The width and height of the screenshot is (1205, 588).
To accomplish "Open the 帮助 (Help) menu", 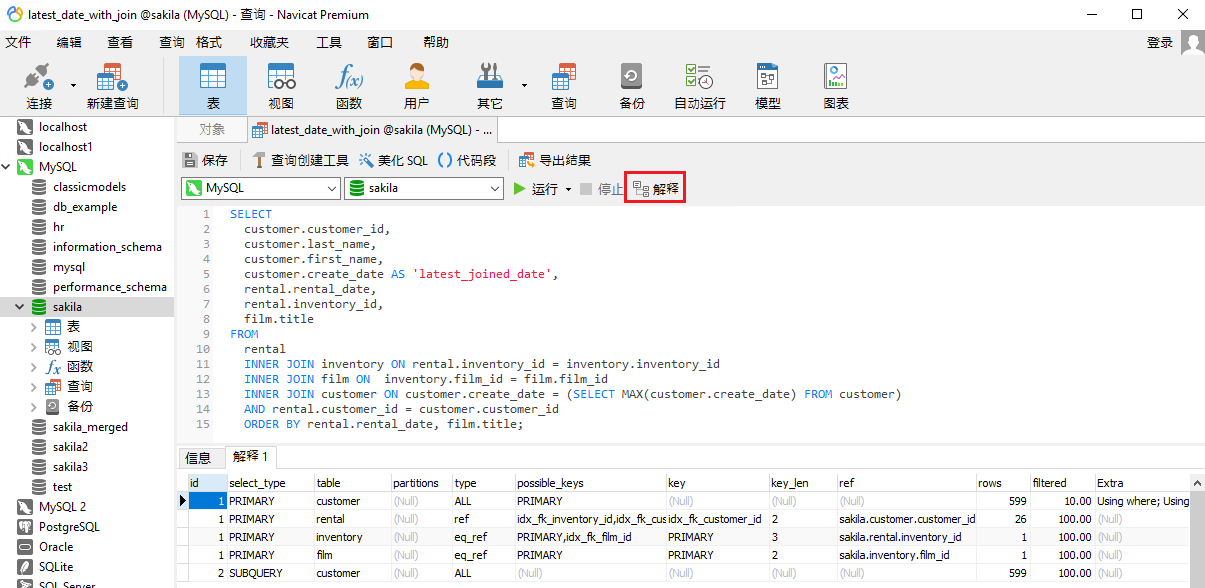I will 436,43.
